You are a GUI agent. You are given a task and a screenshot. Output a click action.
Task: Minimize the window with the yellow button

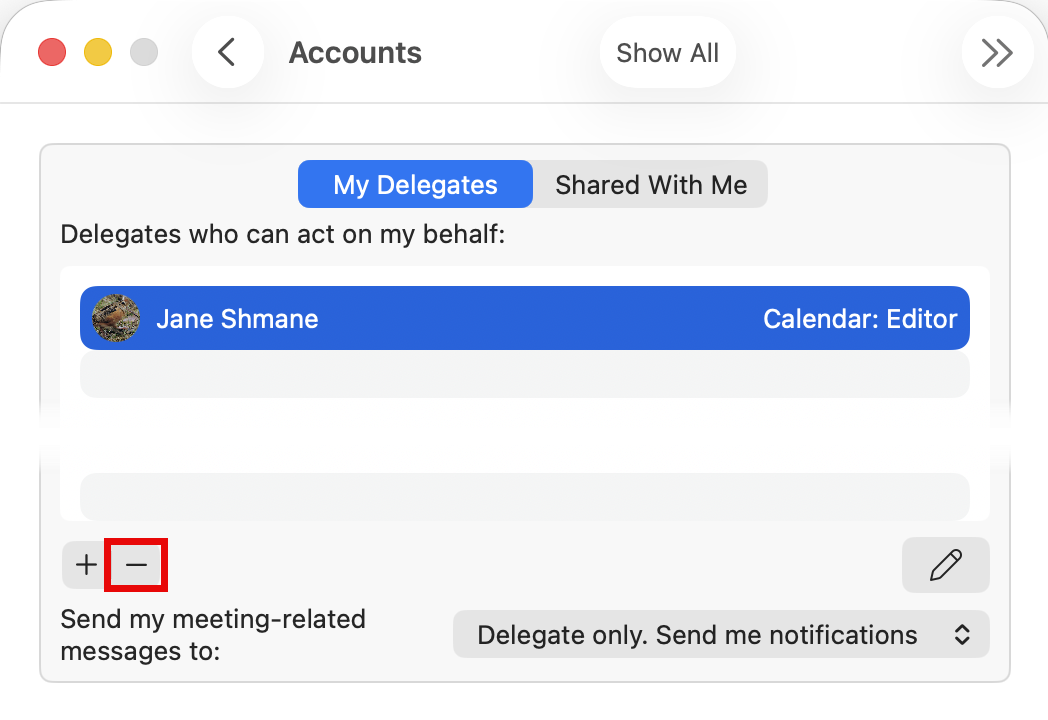97,52
